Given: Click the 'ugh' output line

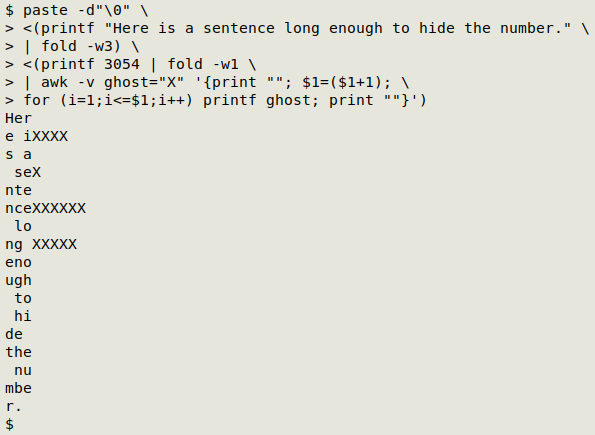Looking at the screenshot, I should click(19, 281).
